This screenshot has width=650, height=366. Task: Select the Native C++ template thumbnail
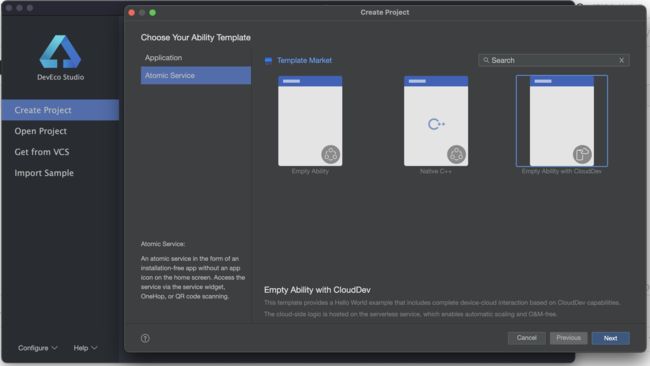pos(436,121)
